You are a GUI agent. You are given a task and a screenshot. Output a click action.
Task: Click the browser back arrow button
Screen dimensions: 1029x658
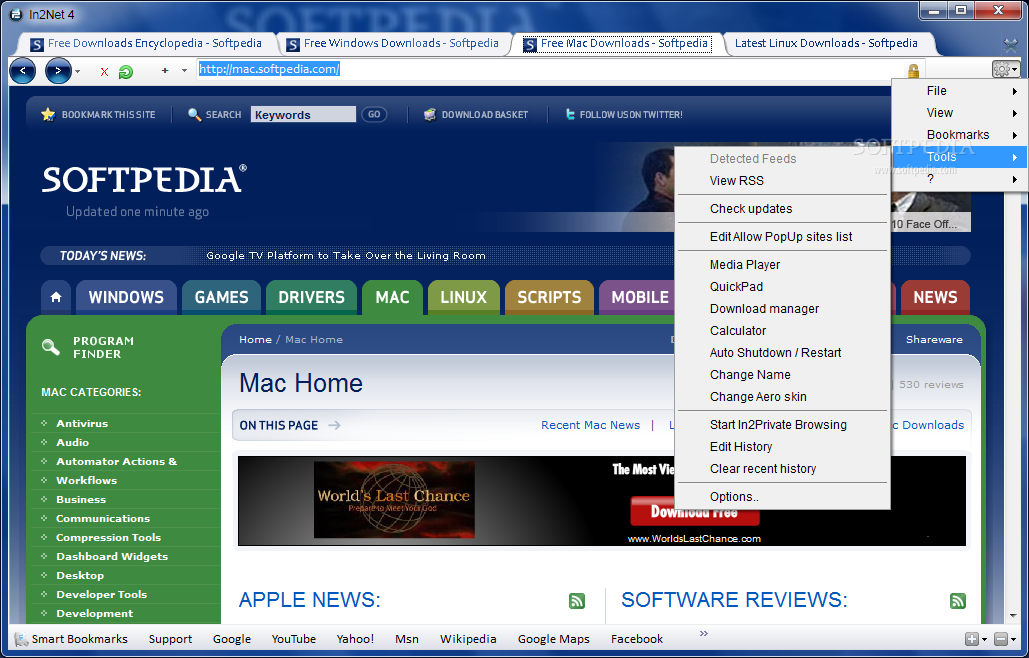(x=22, y=71)
